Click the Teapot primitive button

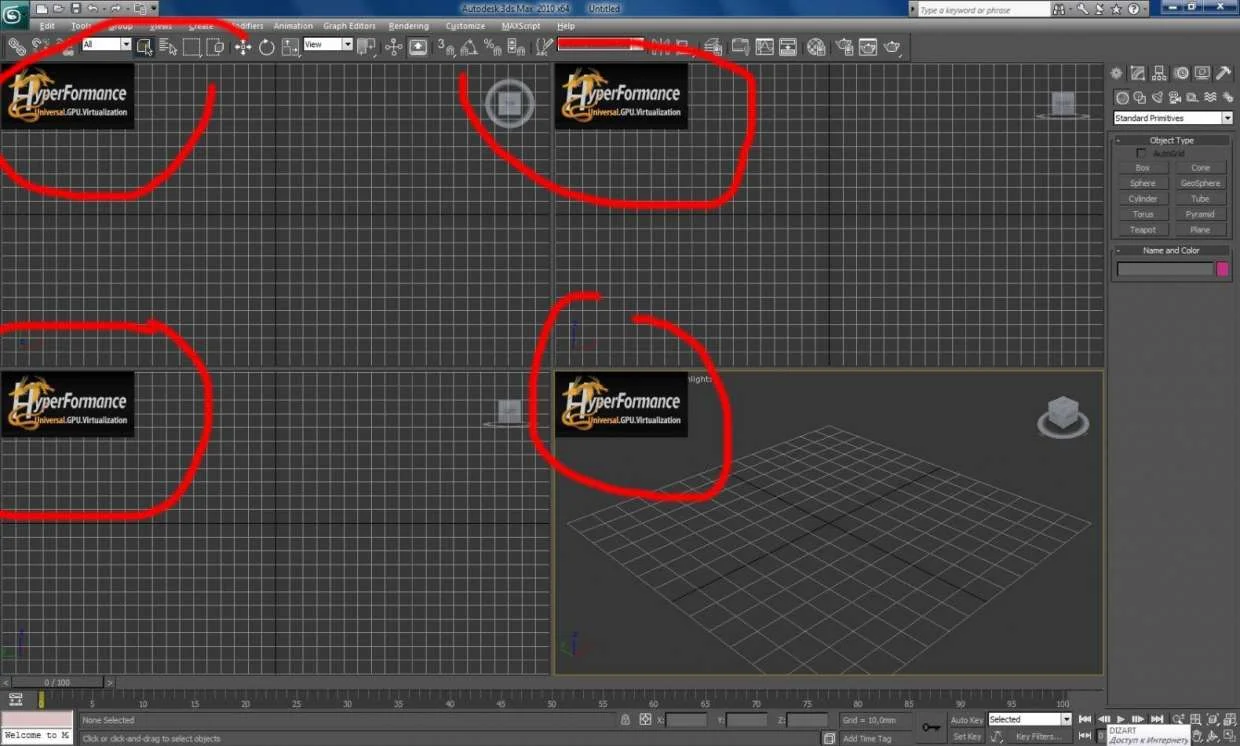1142,230
